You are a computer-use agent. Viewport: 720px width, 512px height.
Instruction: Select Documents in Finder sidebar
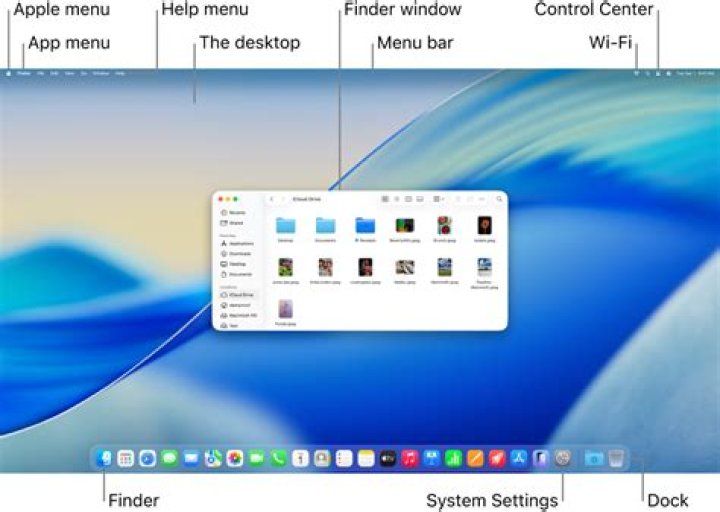click(x=236, y=274)
